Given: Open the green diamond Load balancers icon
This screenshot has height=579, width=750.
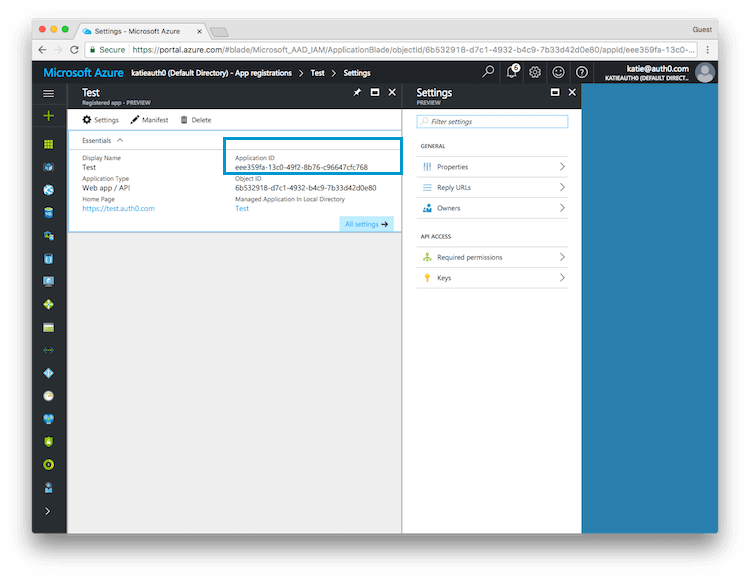Looking at the screenshot, I should pos(48,304).
